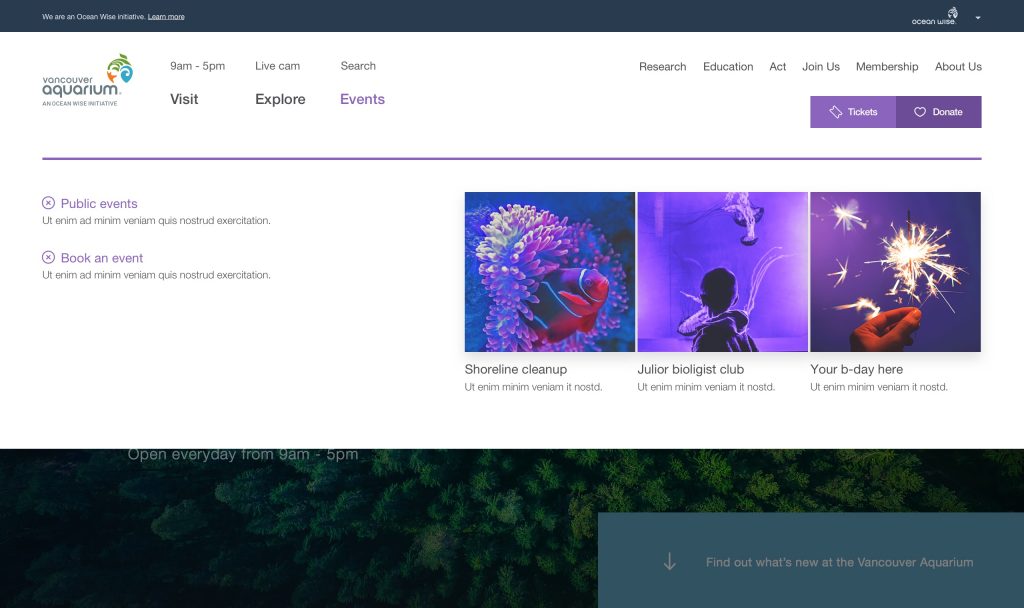Click the Shoreline cleanup title

(516, 369)
